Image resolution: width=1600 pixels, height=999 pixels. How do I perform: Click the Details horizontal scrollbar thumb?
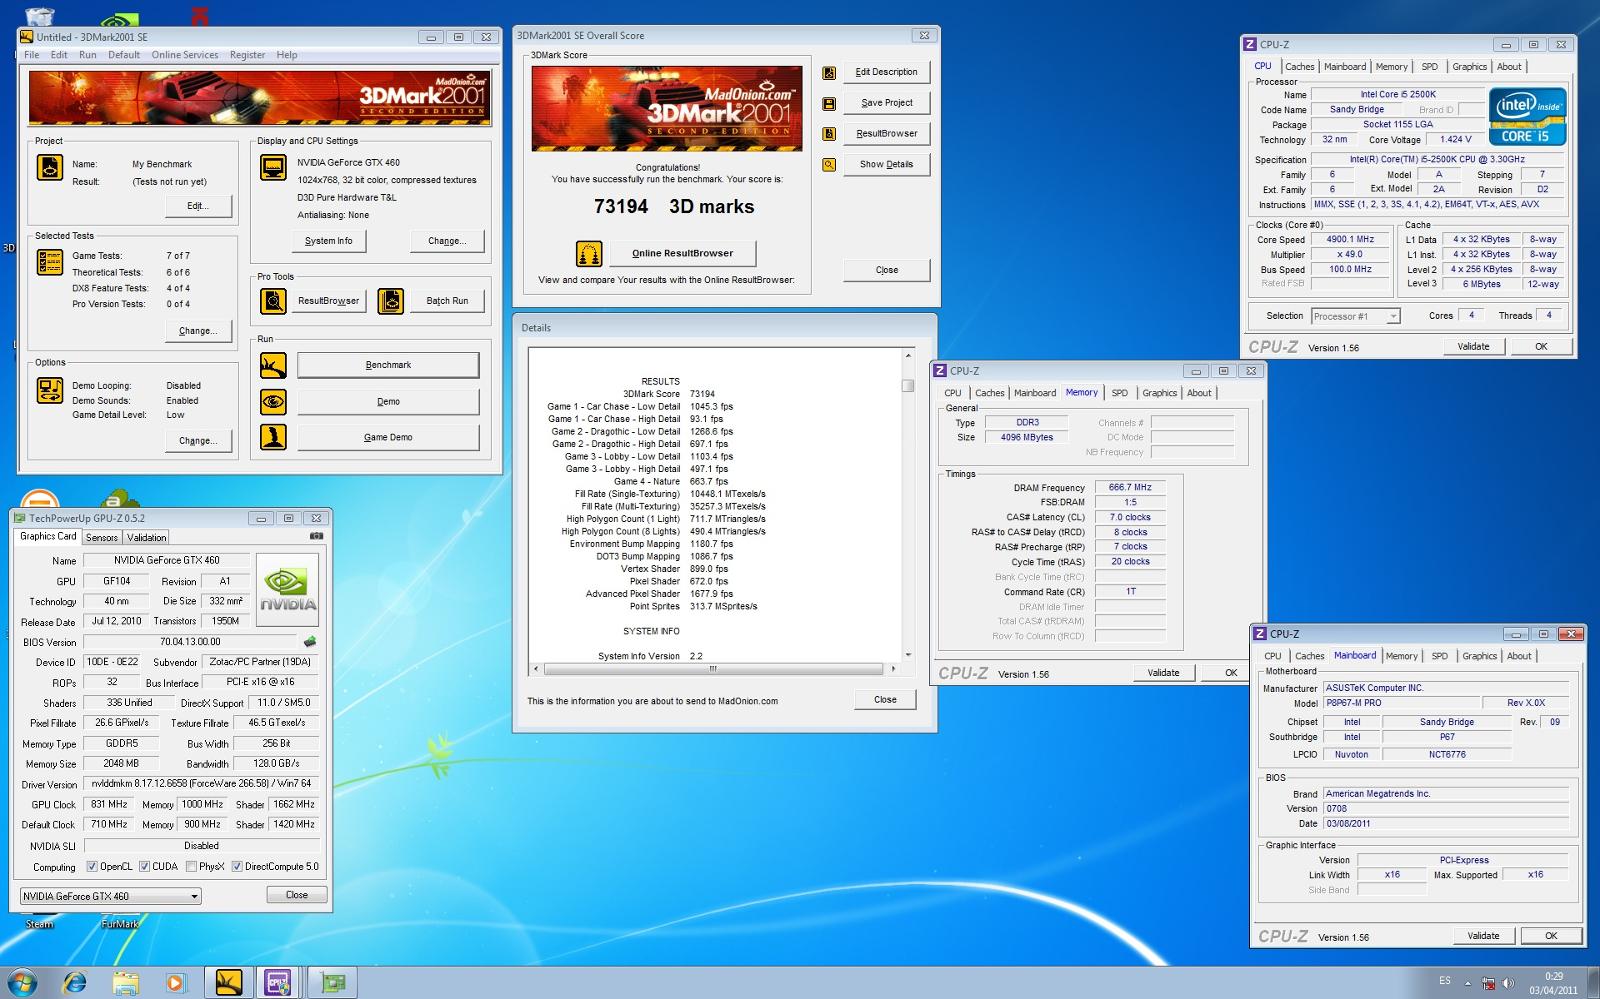point(713,668)
